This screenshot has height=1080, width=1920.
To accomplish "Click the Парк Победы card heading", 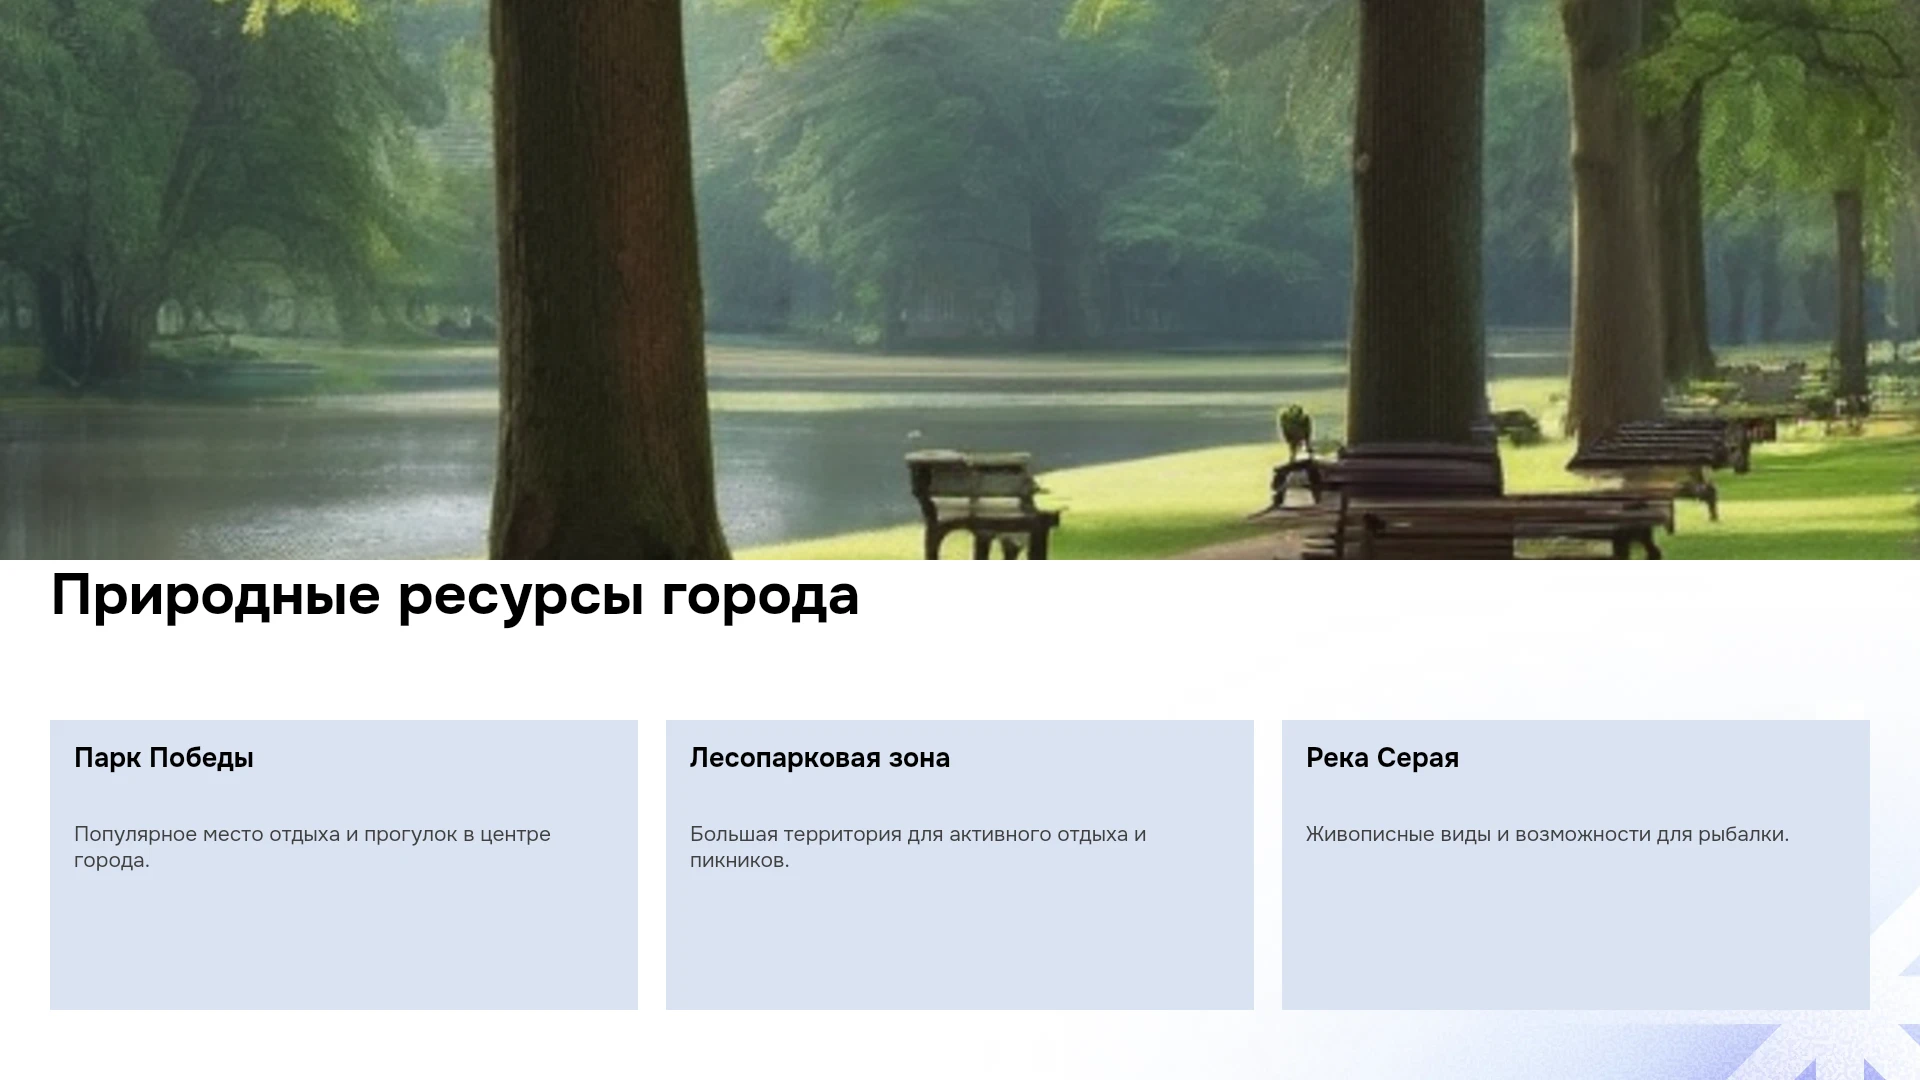I will tap(164, 758).
